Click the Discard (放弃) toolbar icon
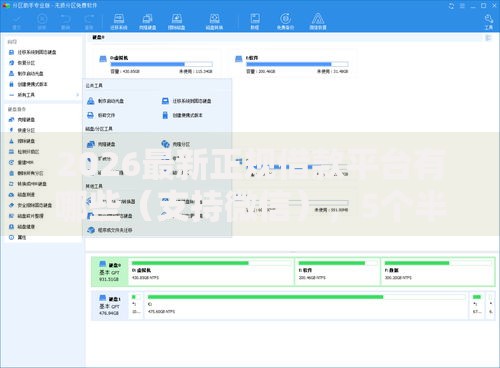Screen dimensions: 500x368 coord(42,22)
